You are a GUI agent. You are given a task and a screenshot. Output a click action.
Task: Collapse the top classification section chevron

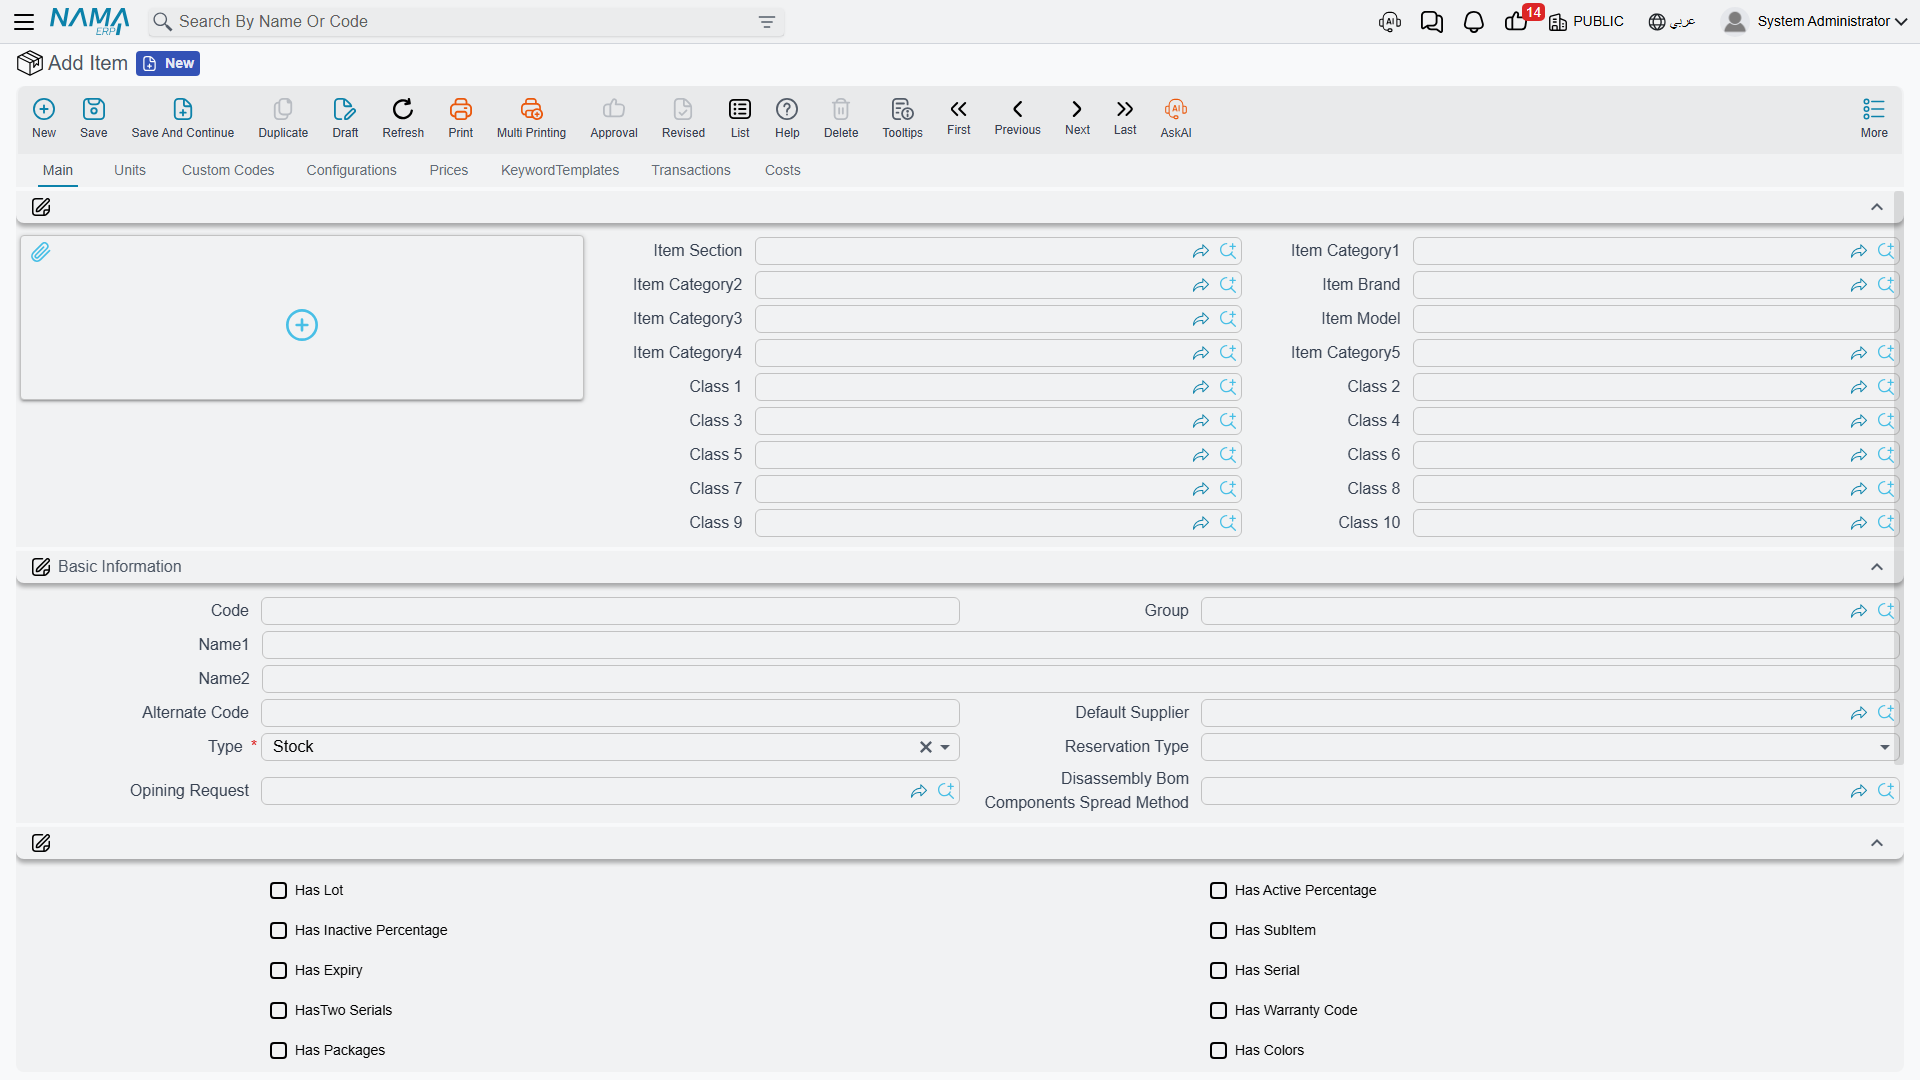[x=1877, y=207]
